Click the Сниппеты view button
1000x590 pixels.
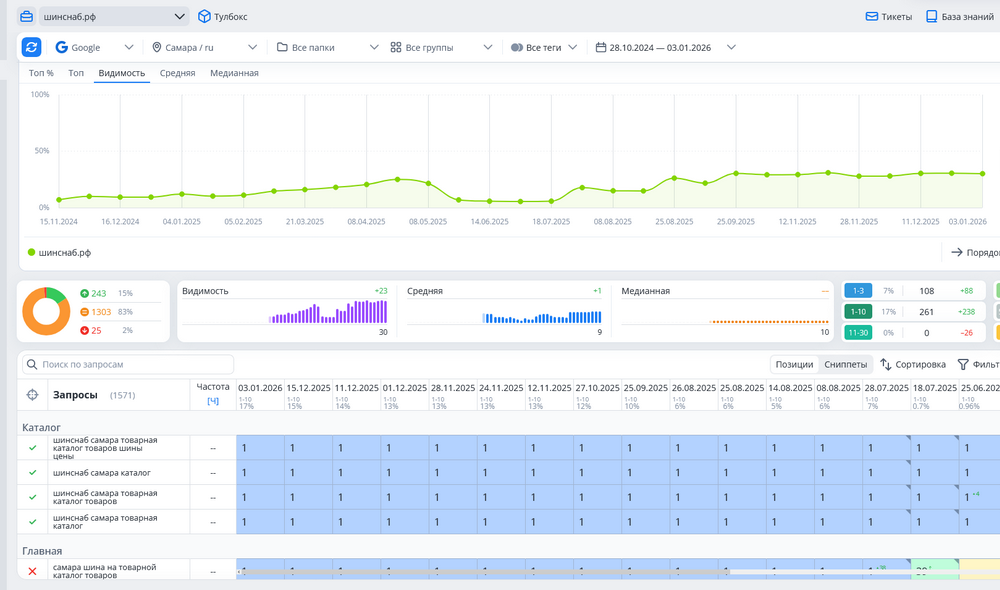[845, 365]
